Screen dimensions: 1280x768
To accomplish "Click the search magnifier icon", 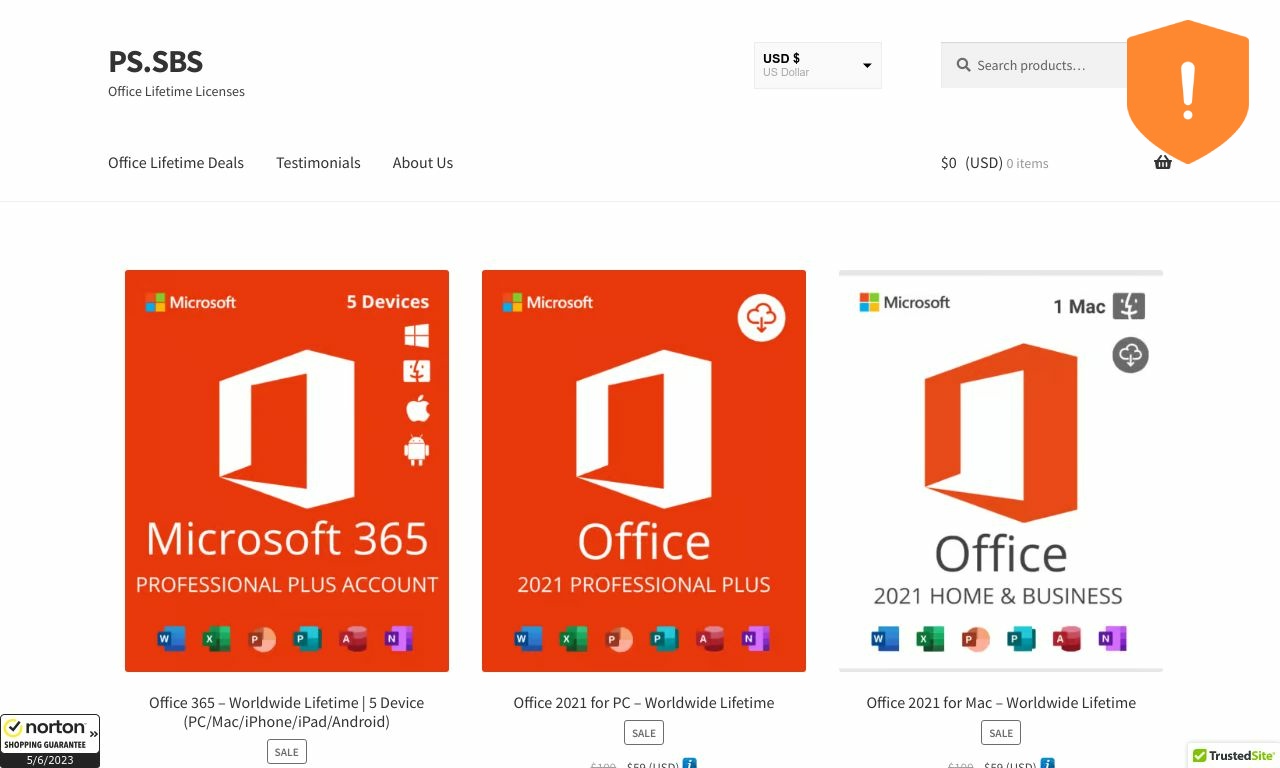I will pos(963,65).
